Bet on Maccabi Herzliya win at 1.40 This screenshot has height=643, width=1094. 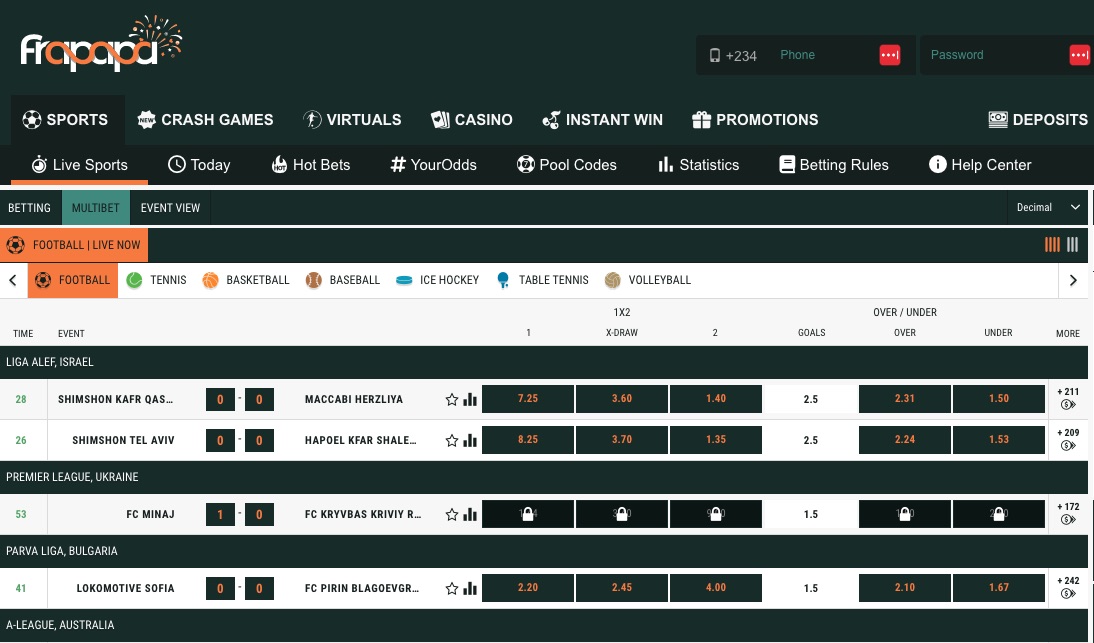point(716,399)
